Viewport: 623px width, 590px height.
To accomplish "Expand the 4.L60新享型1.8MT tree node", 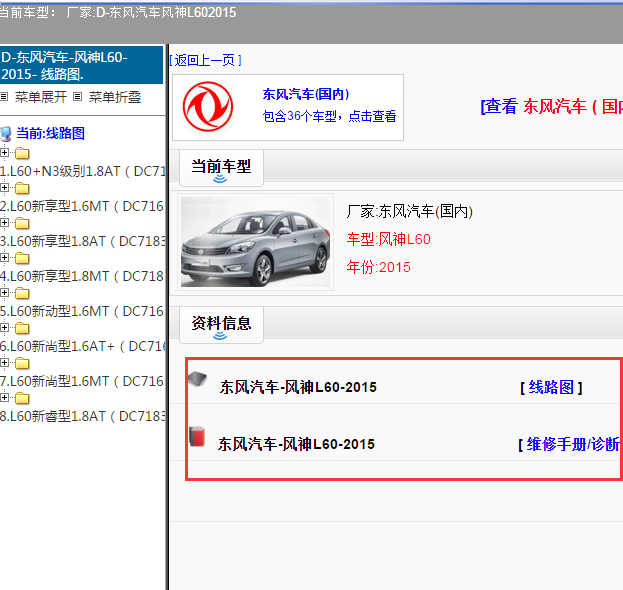I will click(4, 257).
